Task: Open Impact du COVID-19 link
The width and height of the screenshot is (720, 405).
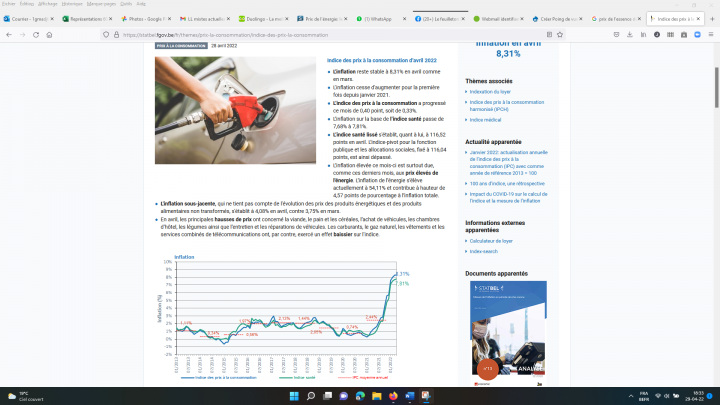Action: (508, 197)
